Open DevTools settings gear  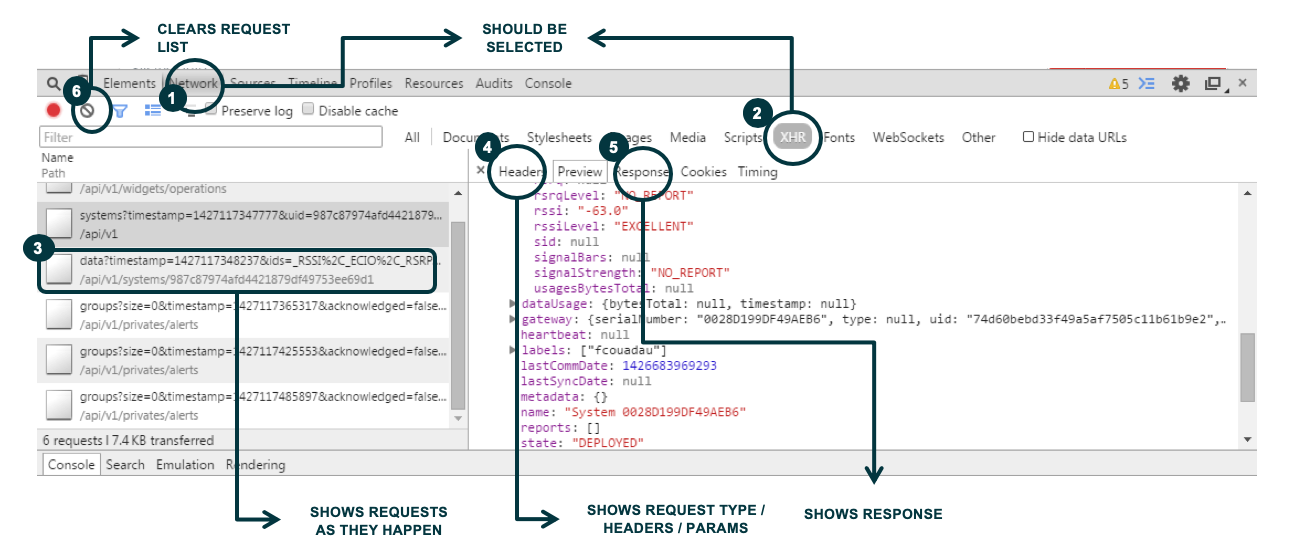click(1180, 84)
